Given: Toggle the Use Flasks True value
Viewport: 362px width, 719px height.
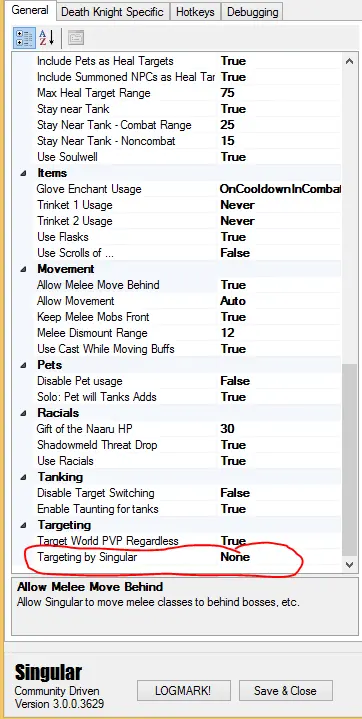Looking at the screenshot, I should (279, 237).
